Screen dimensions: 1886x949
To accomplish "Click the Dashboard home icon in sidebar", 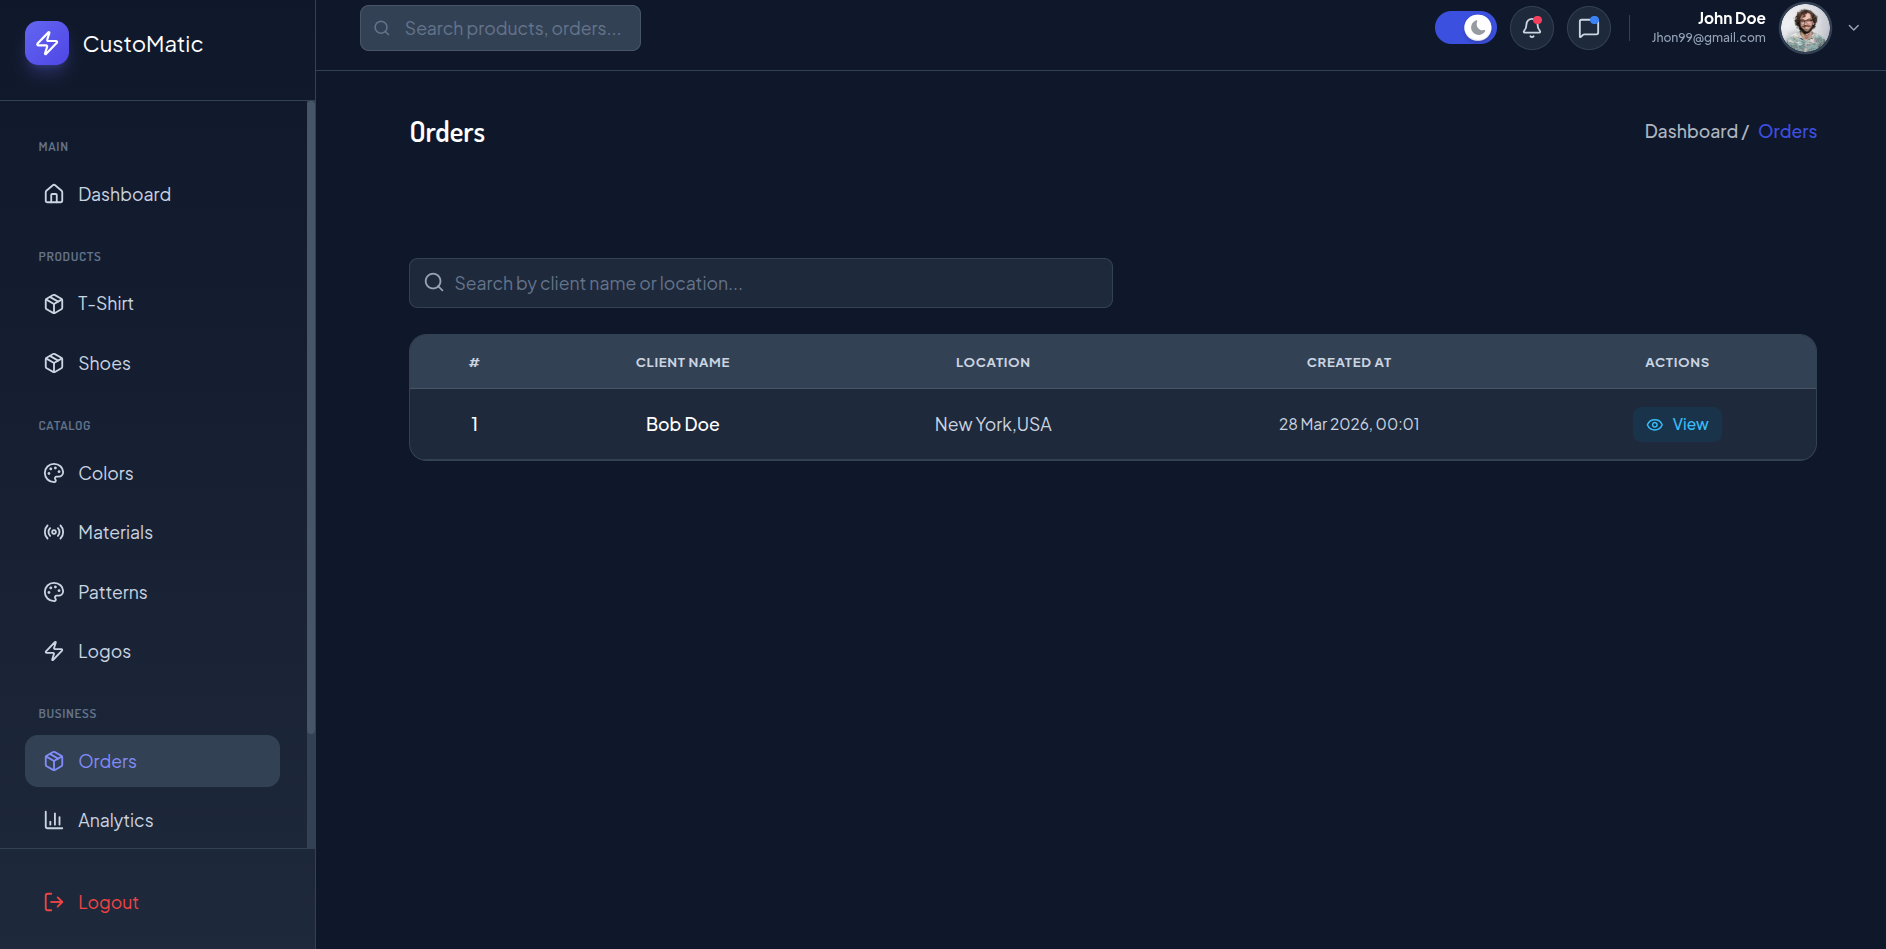I will [x=54, y=194].
